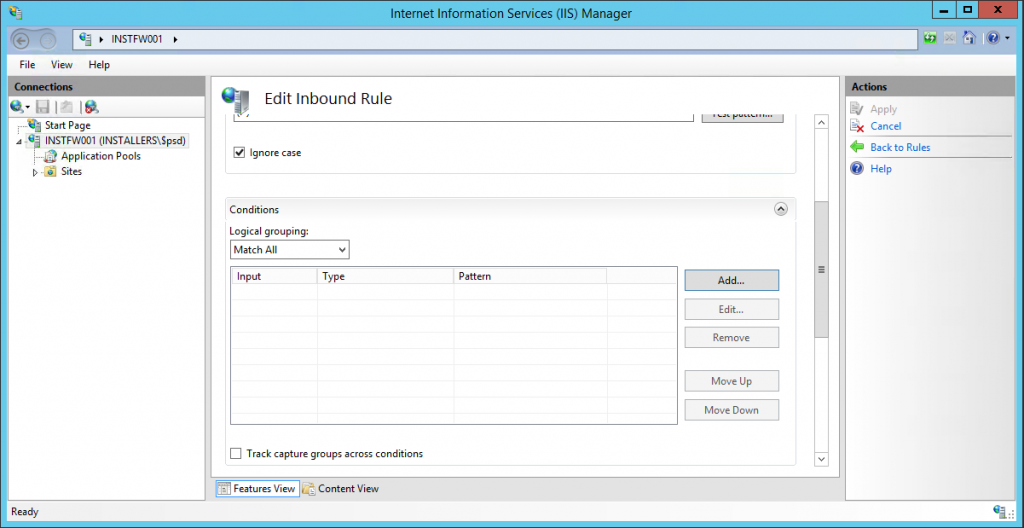Click the Cancel link in Actions
Screen dimensions: 1024x528
pyautogui.click(x=886, y=126)
